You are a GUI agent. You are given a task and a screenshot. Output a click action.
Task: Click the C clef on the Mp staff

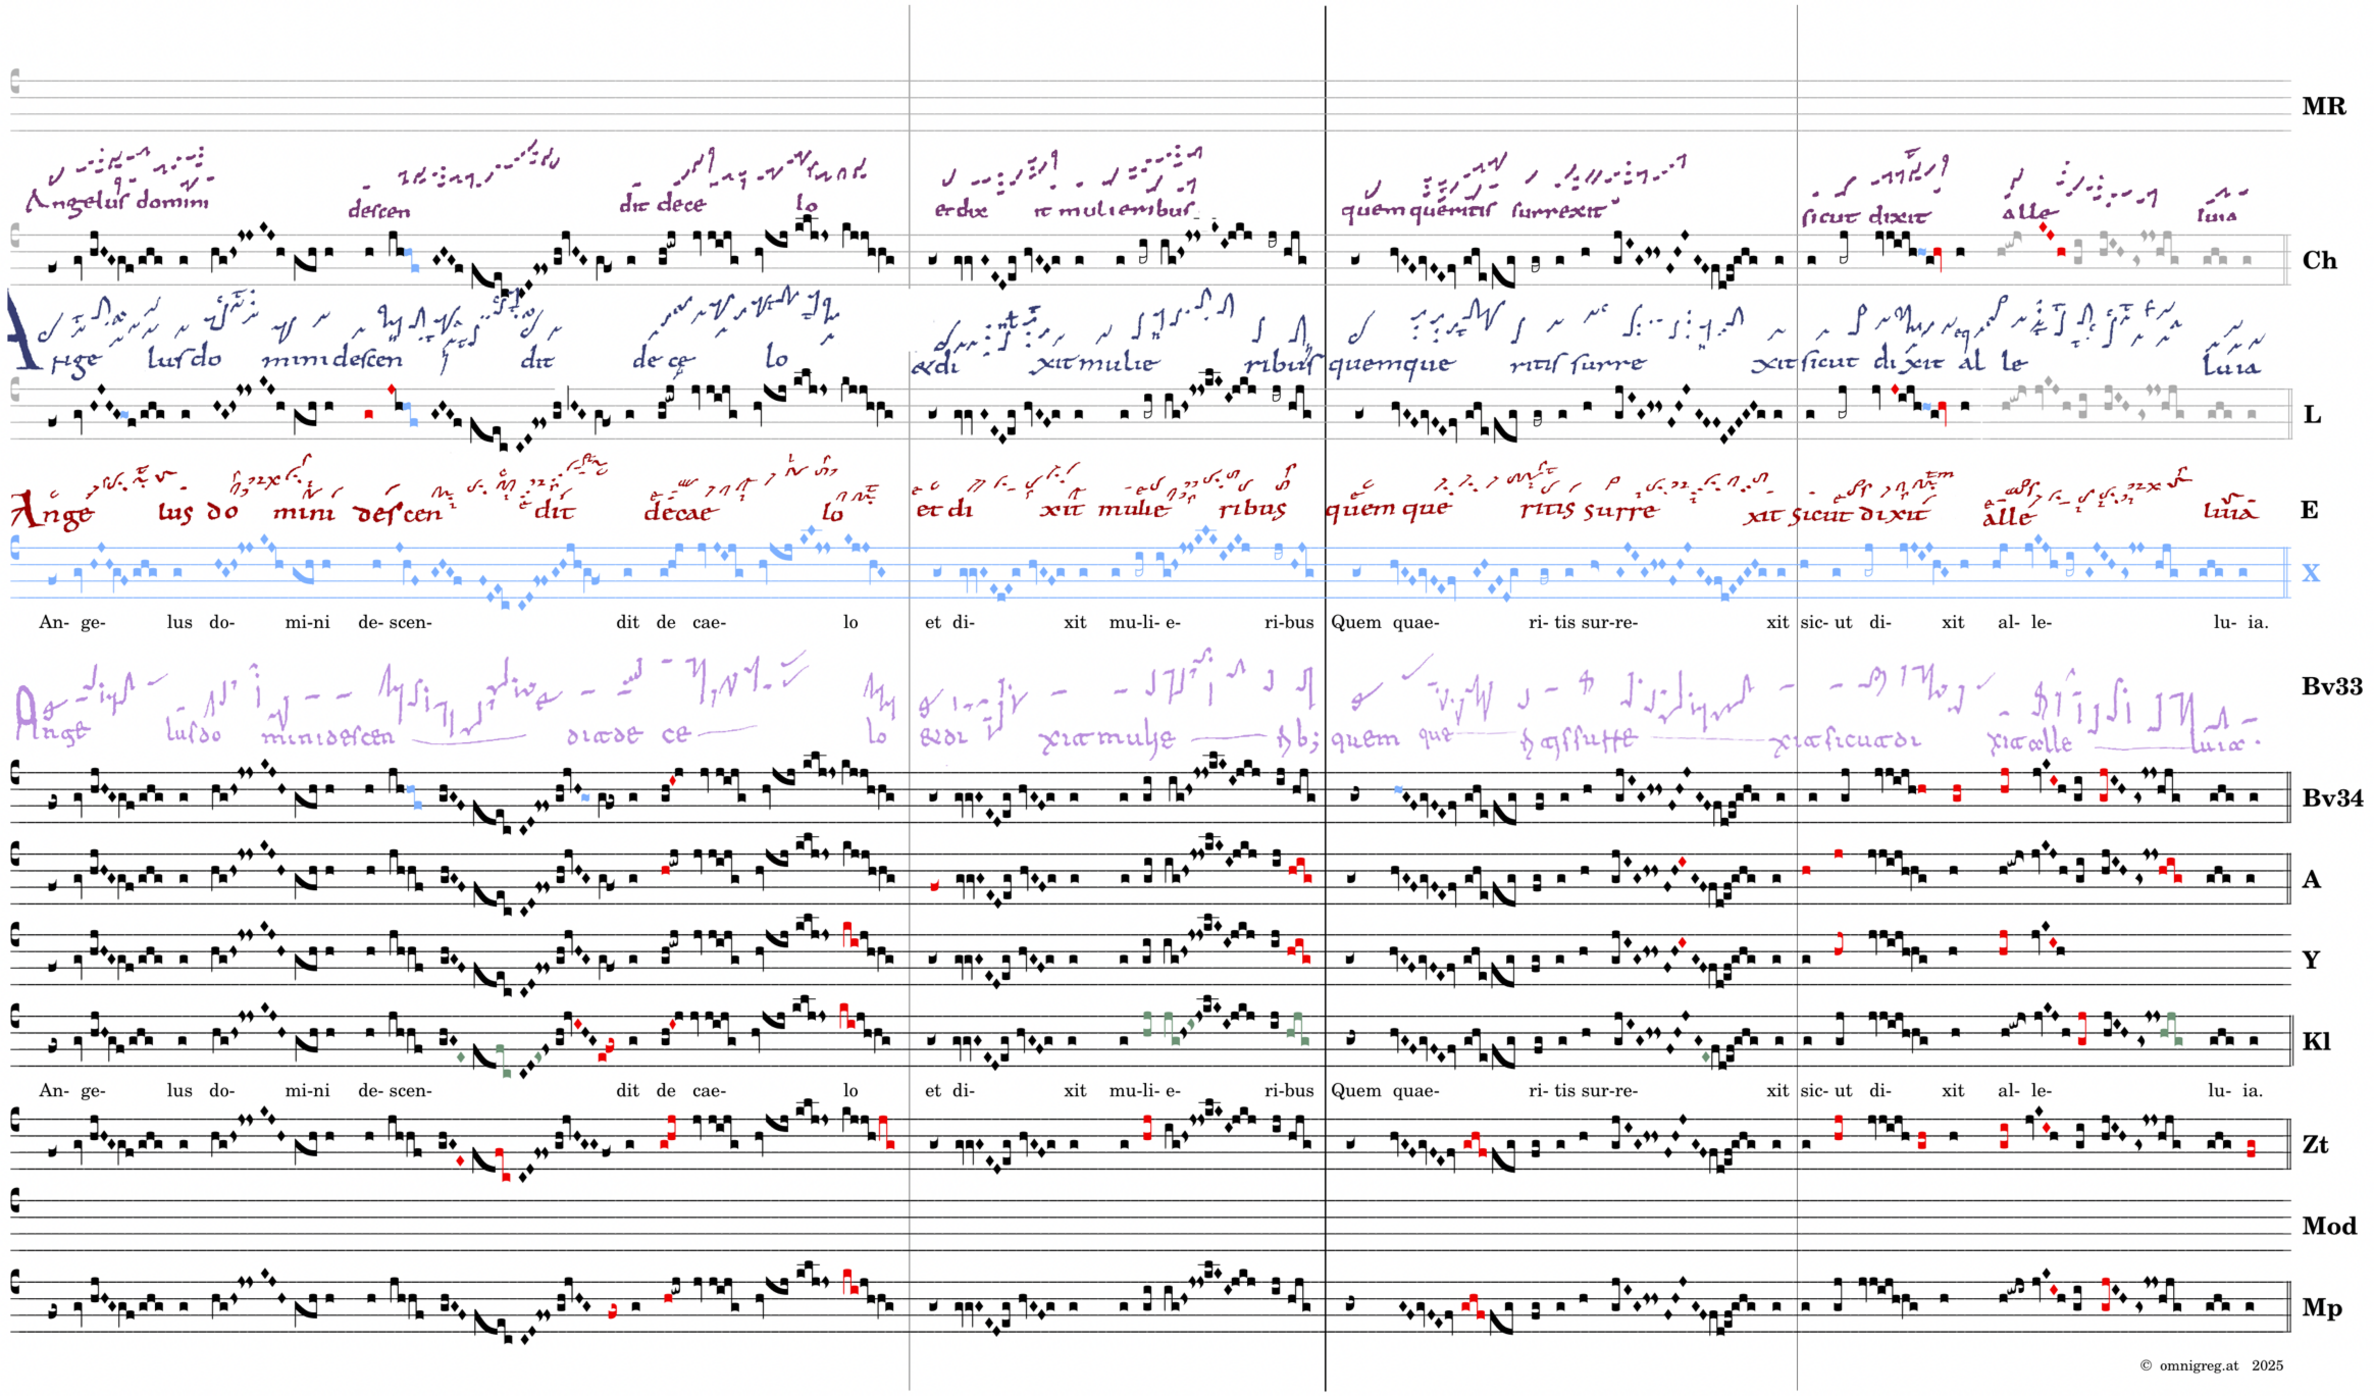coord(15,1282)
